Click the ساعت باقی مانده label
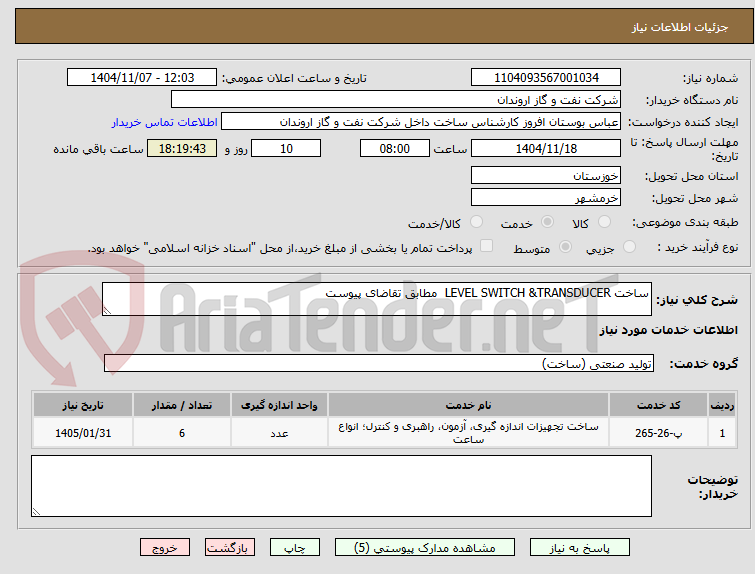755x574 pixels. click(x=98, y=149)
